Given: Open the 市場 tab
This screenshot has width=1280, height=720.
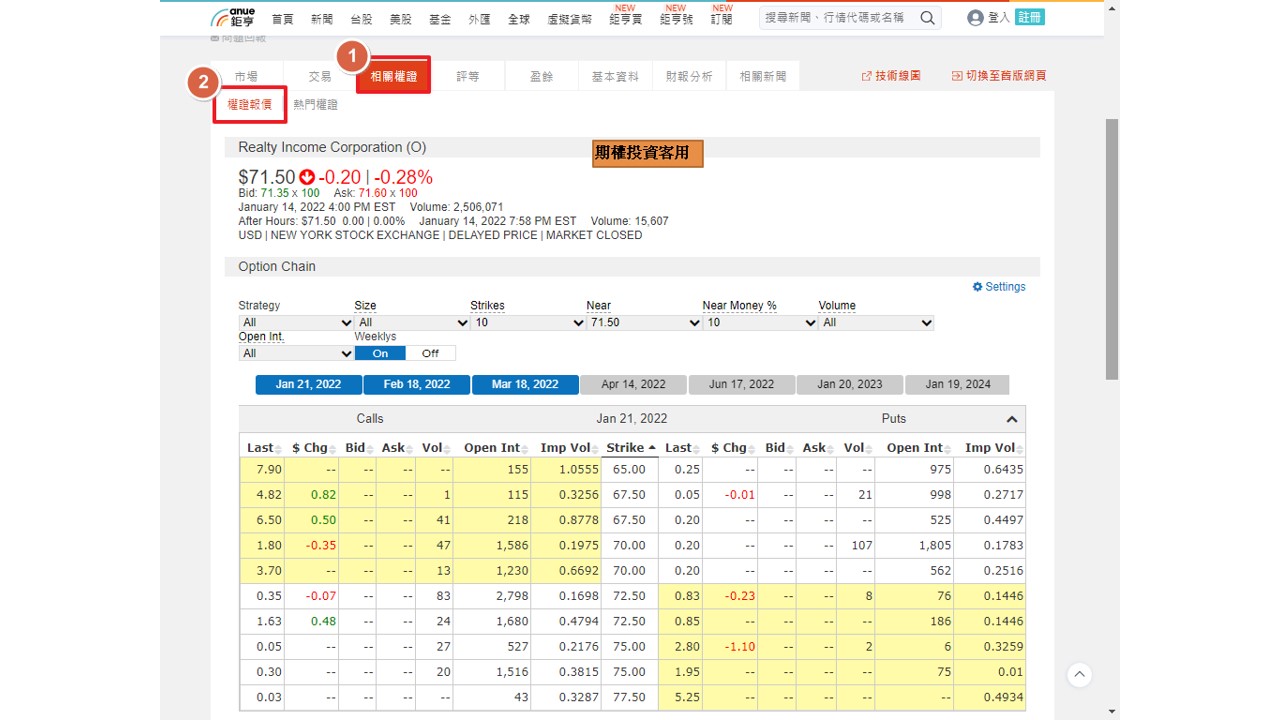Looking at the screenshot, I should 246,76.
